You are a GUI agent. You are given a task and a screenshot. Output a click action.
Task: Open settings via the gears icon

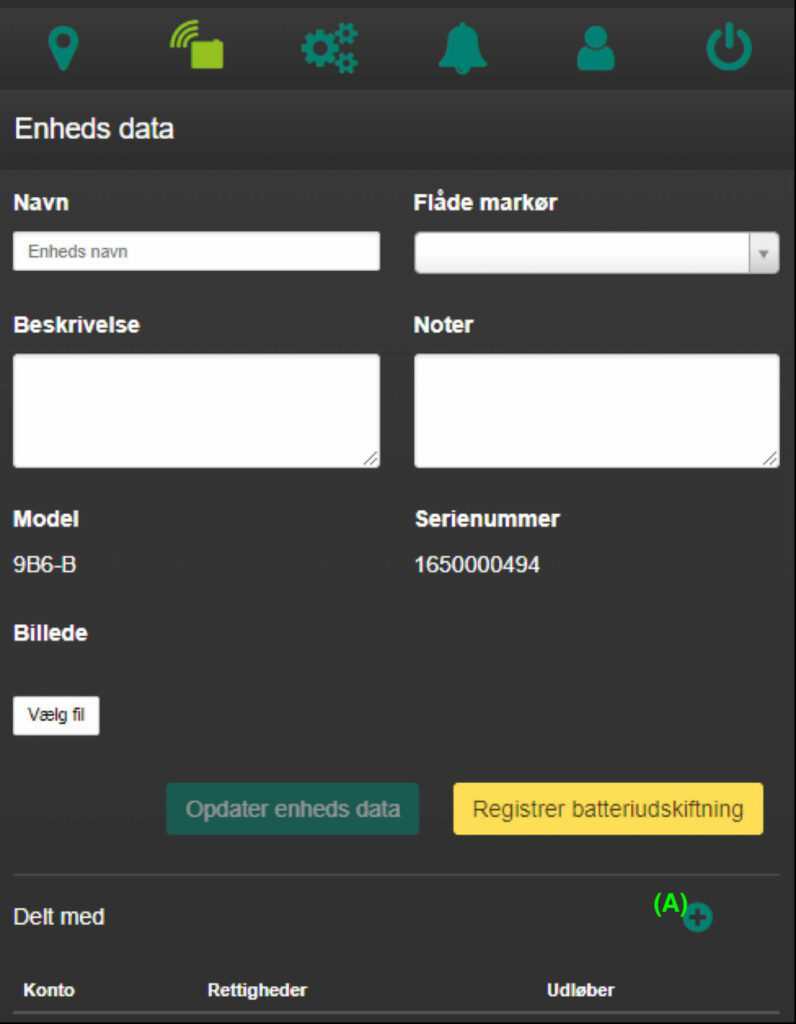coord(330,48)
